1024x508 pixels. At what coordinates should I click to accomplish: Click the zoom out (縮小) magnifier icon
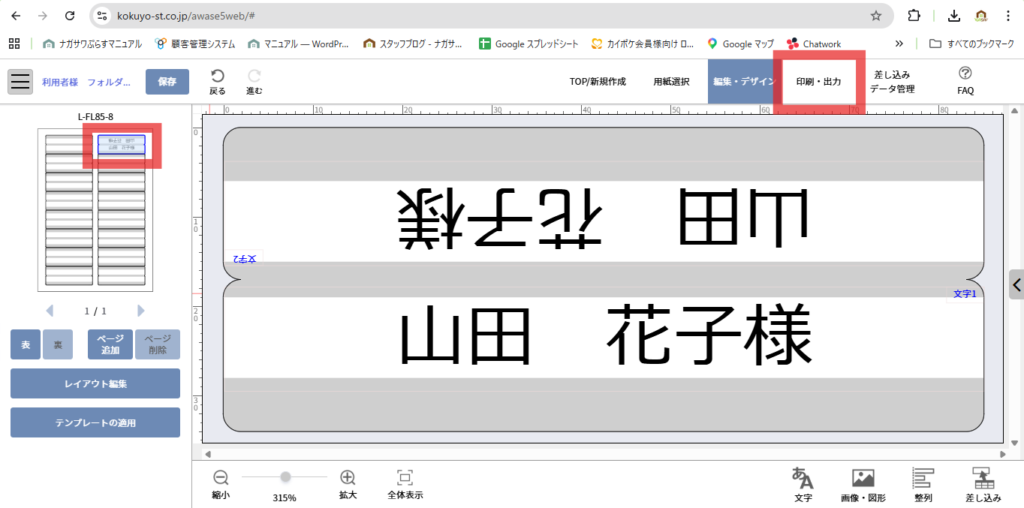[x=221, y=478]
